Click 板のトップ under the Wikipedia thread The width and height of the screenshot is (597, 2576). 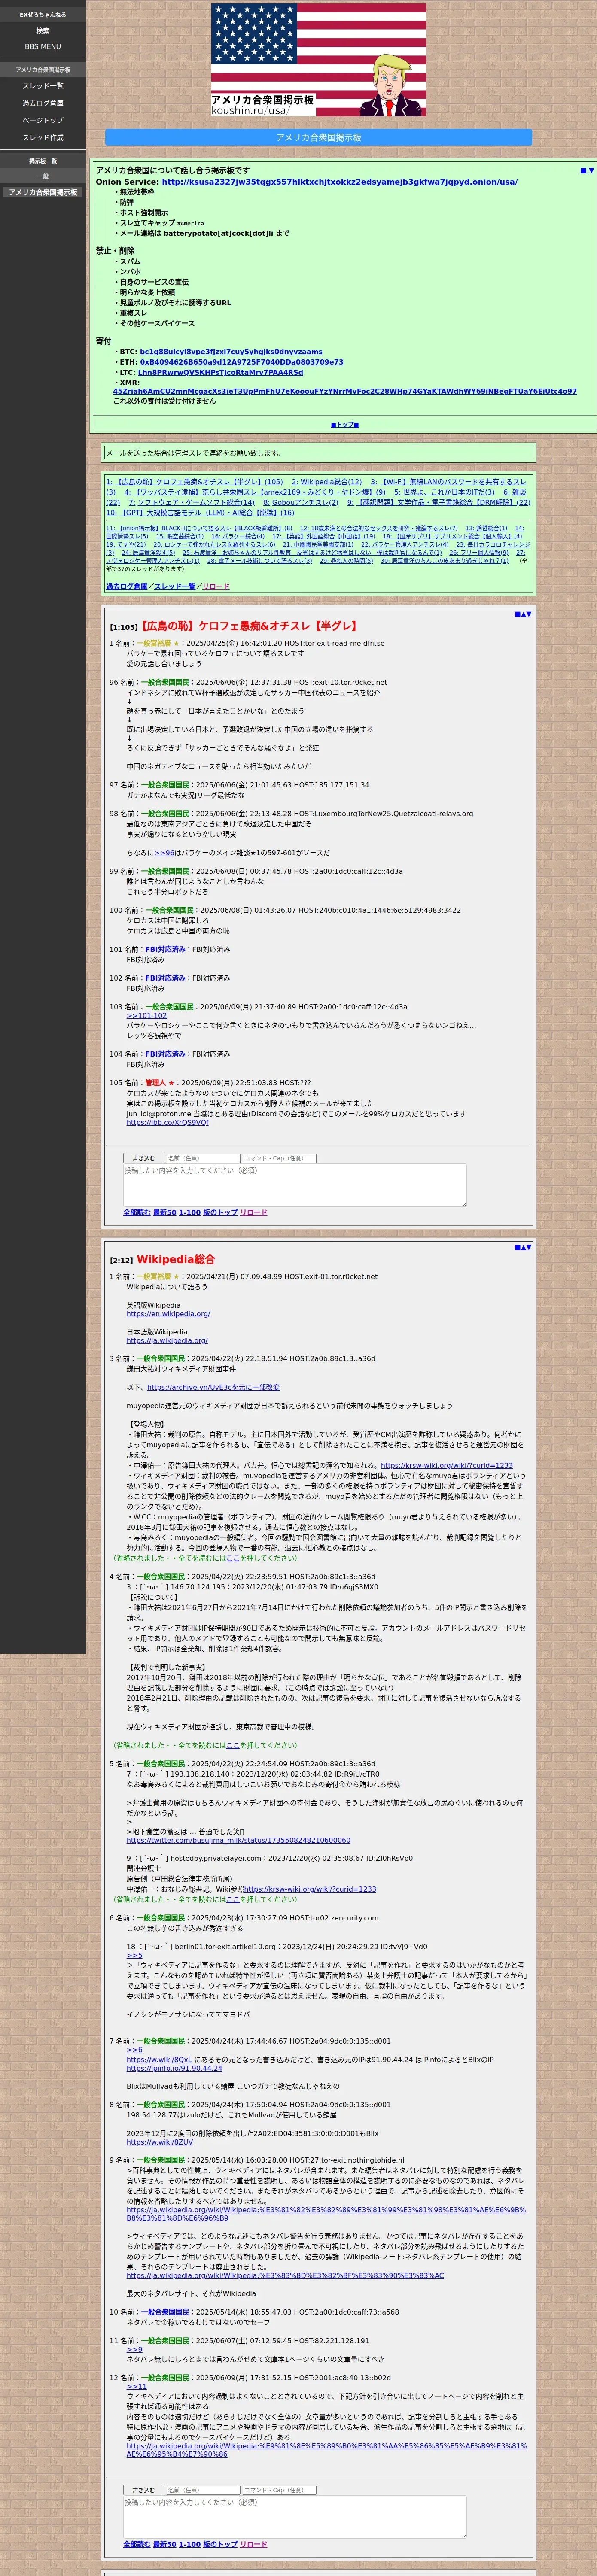tap(220, 2544)
